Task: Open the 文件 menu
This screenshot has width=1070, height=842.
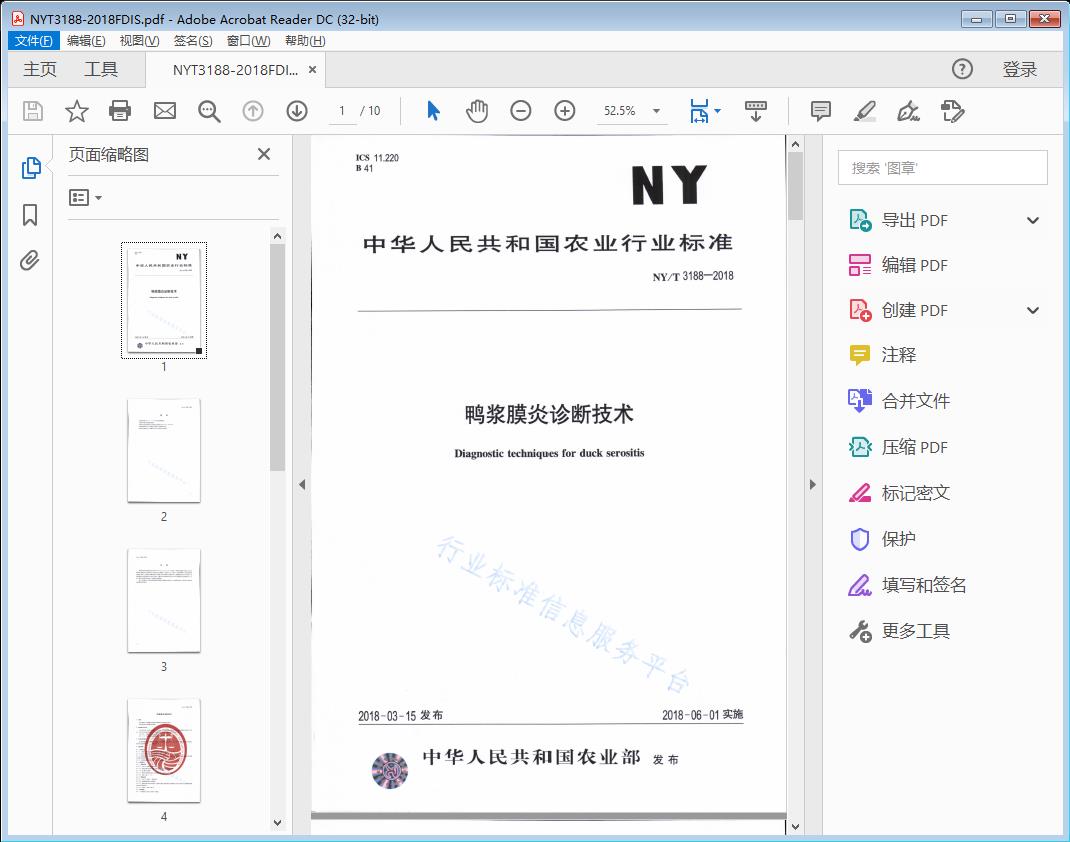Action: point(33,40)
